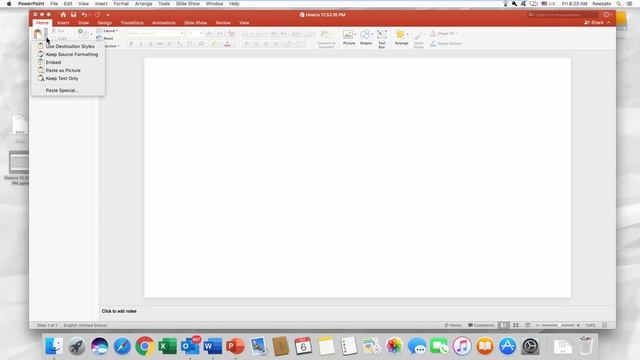Switch to the Insert ribbon tab
Viewport: 640px width, 360px height.
pos(63,23)
